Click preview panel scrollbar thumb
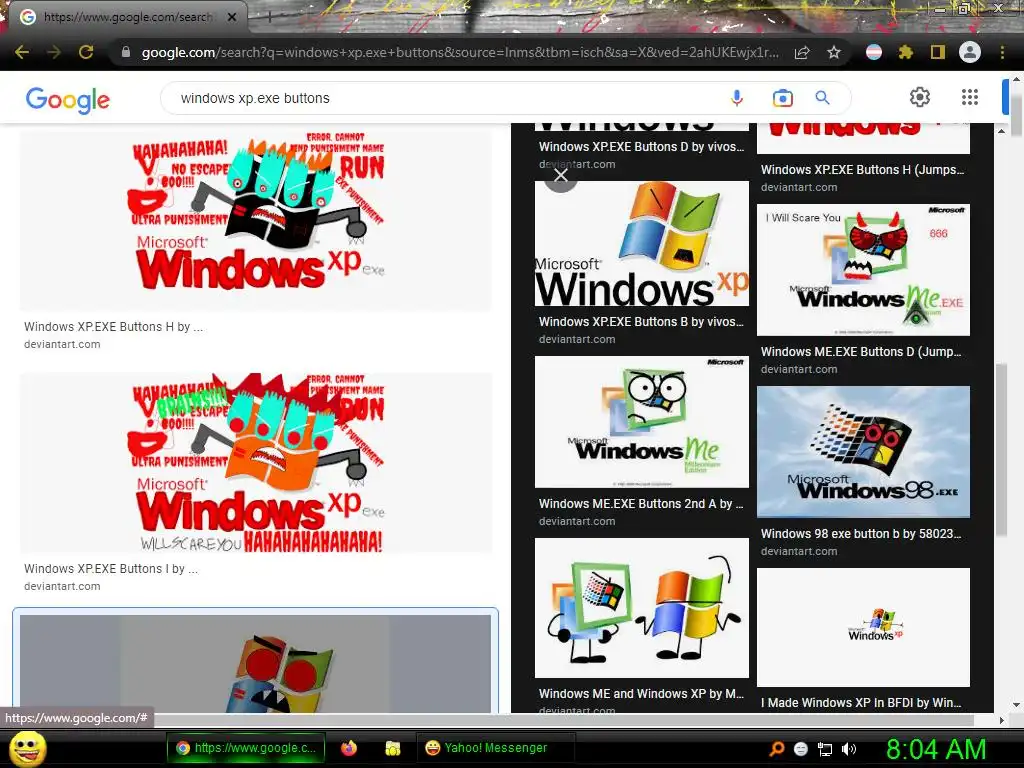 click(x=1002, y=449)
